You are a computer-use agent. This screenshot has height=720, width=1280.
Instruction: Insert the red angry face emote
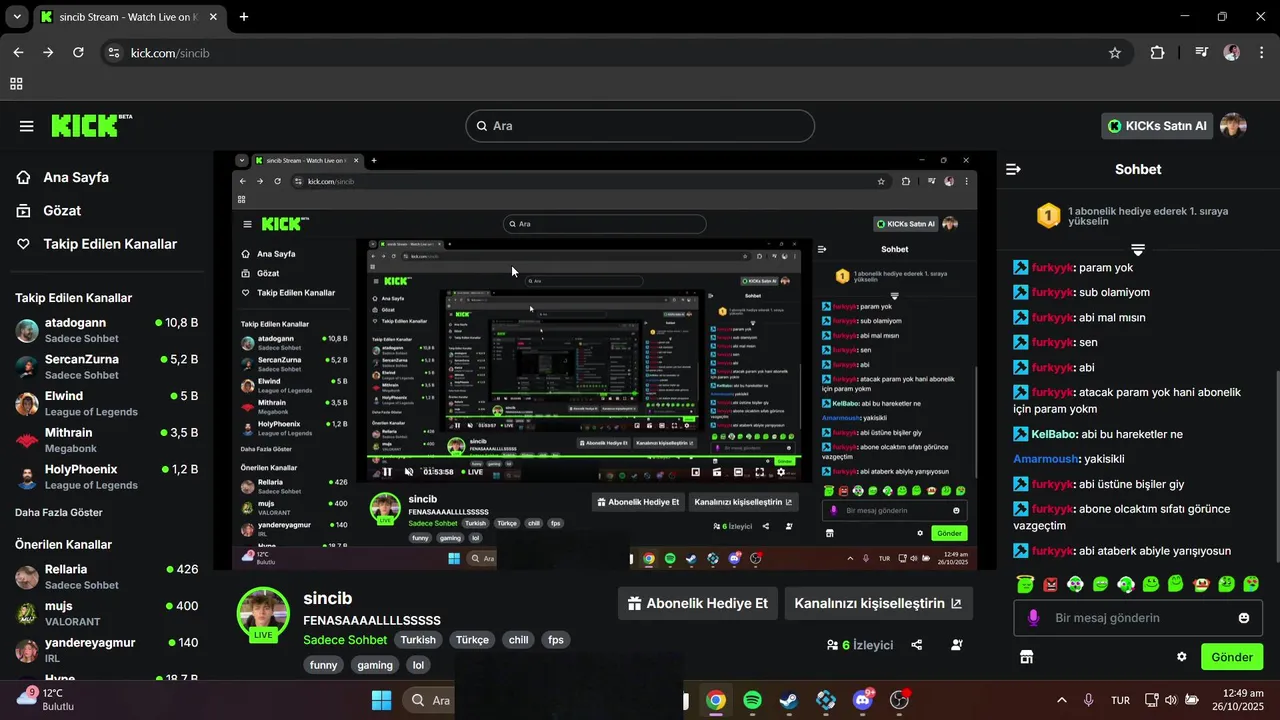pyautogui.click(x=1050, y=584)
